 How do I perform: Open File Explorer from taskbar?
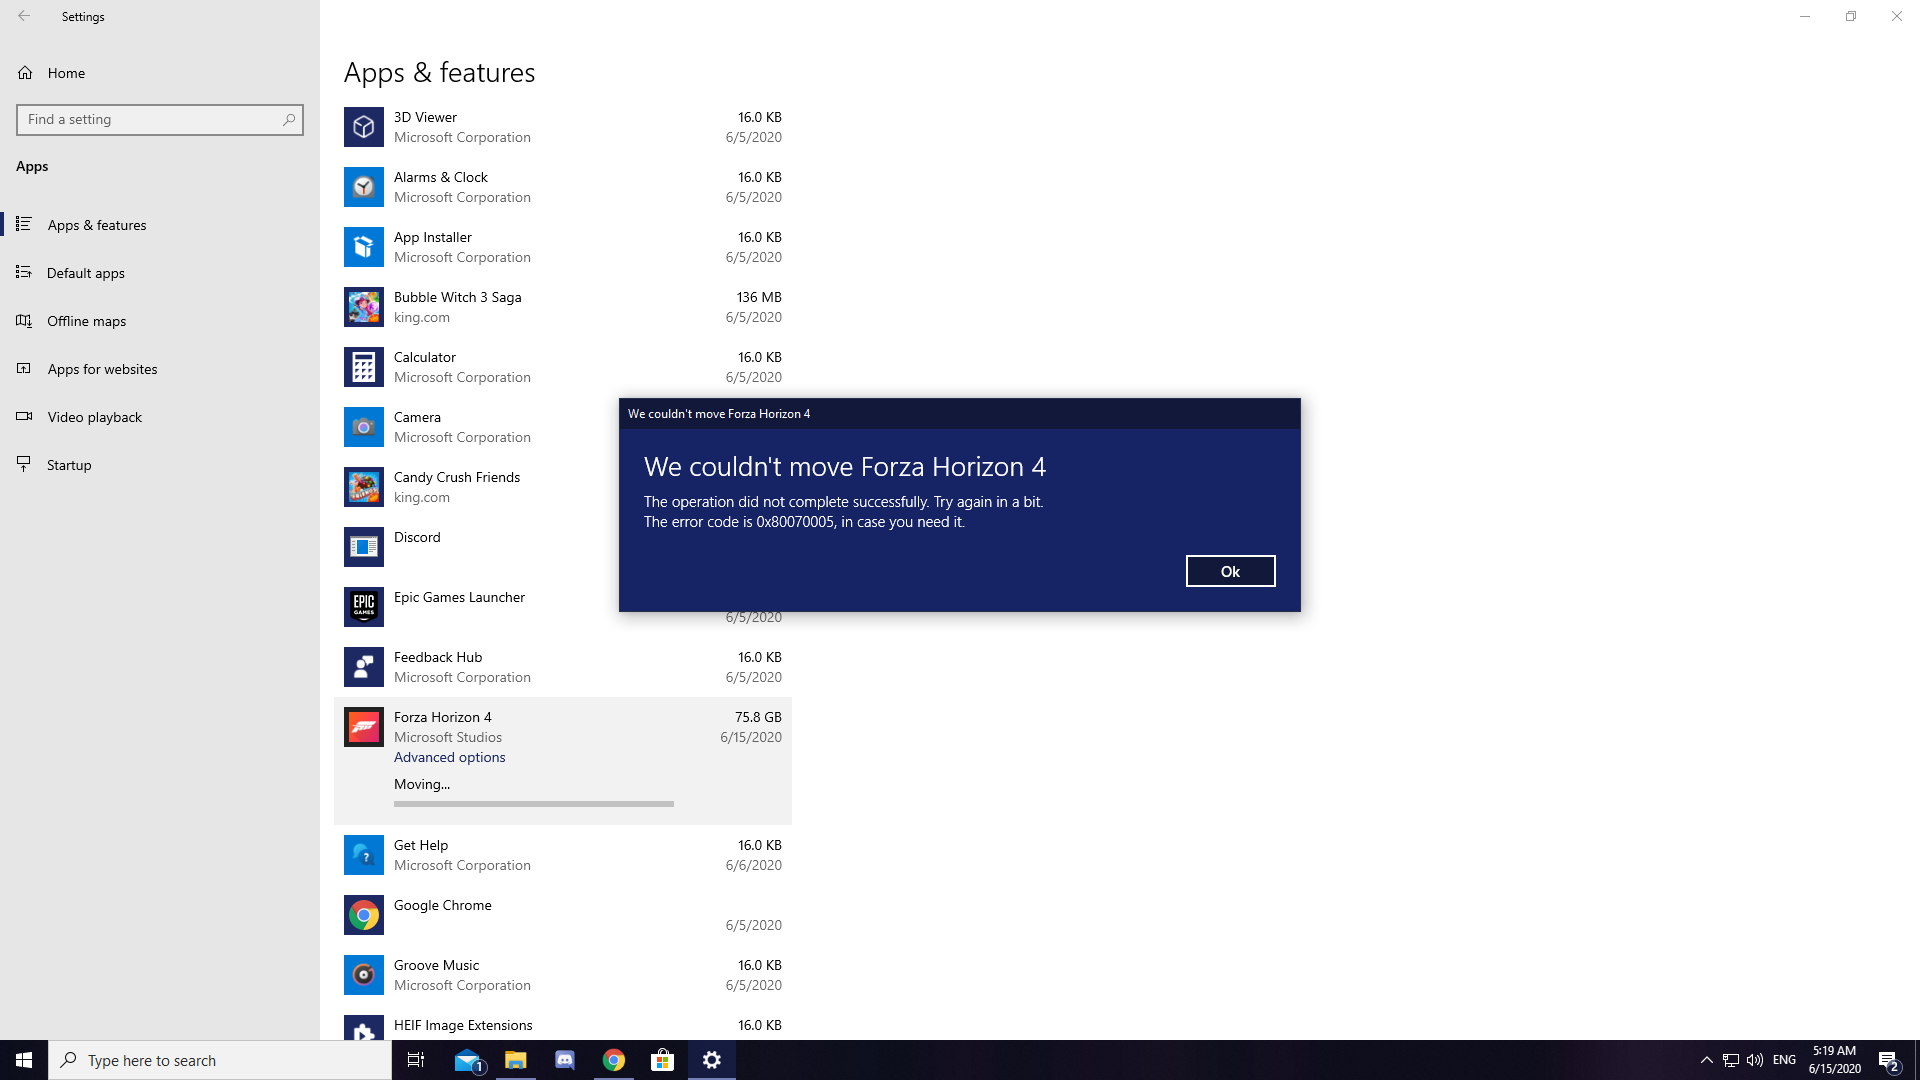[x=516, y=1060]
